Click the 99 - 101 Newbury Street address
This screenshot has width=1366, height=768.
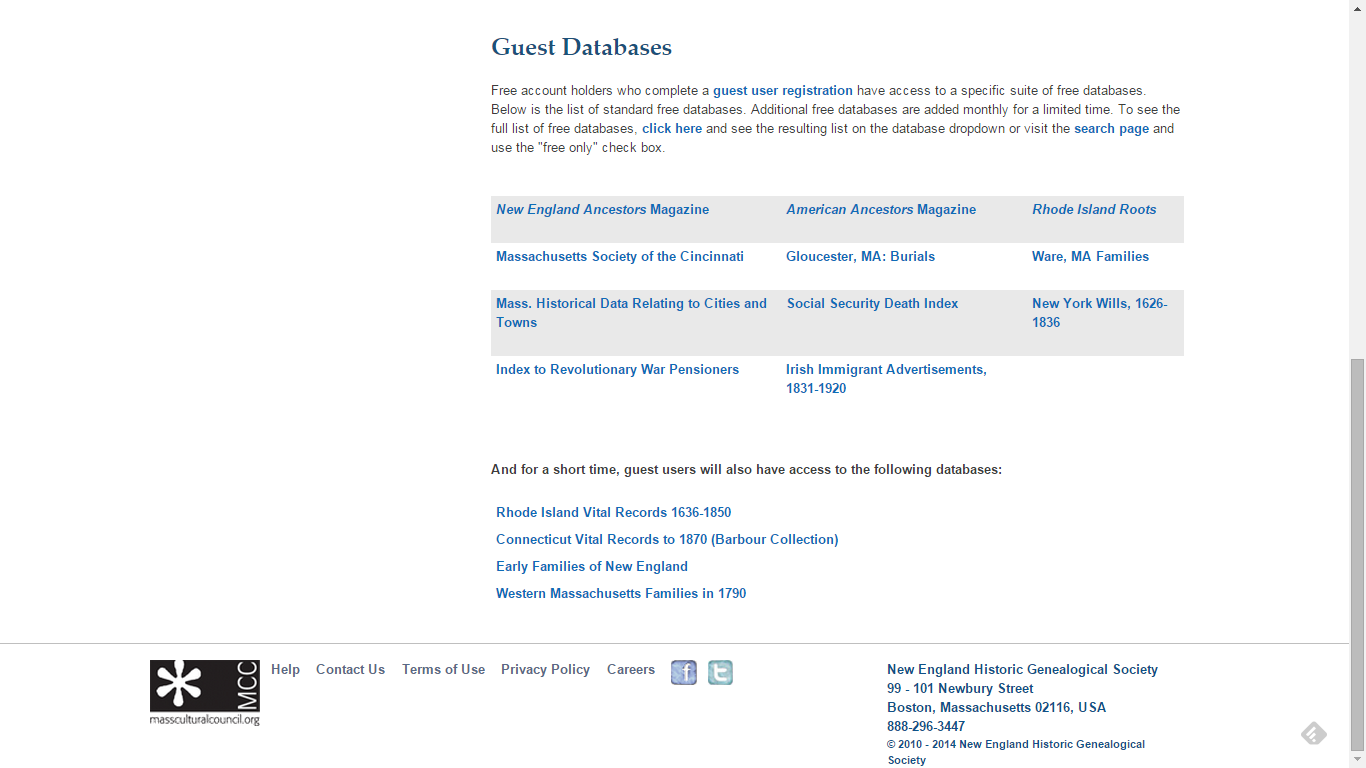[960, 688]
